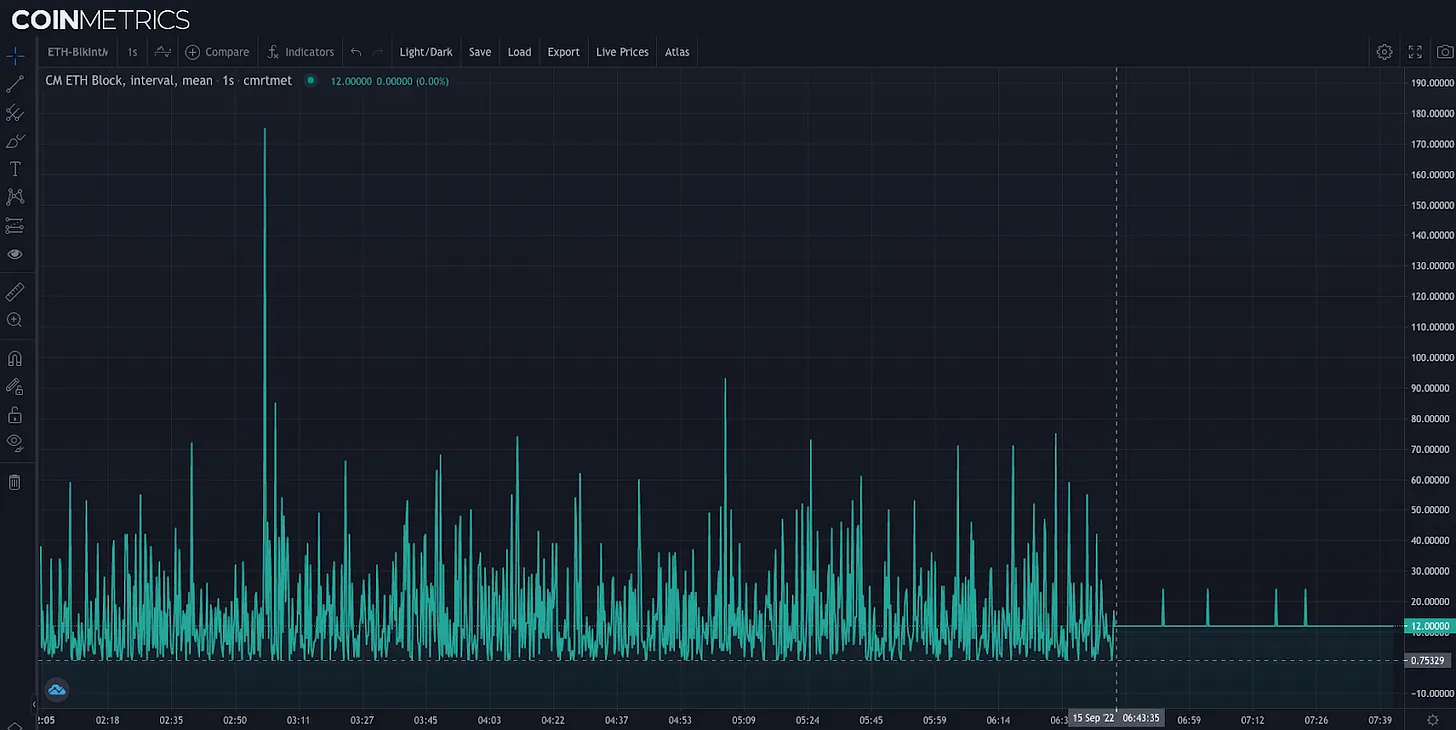Click the 0.75329 crosshair price label

click(x=1427, y=660)
